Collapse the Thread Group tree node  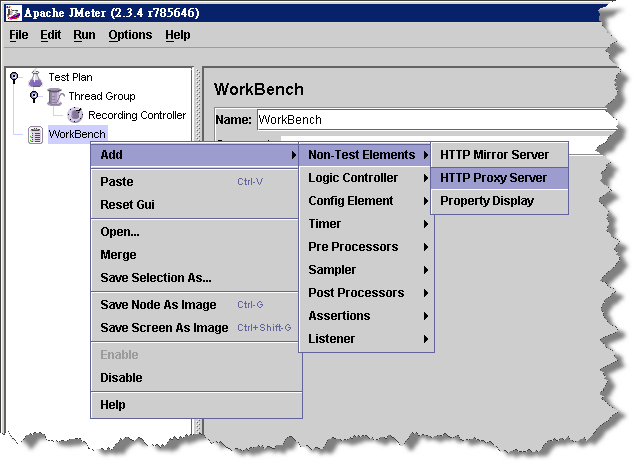click(x=33, y=96)
